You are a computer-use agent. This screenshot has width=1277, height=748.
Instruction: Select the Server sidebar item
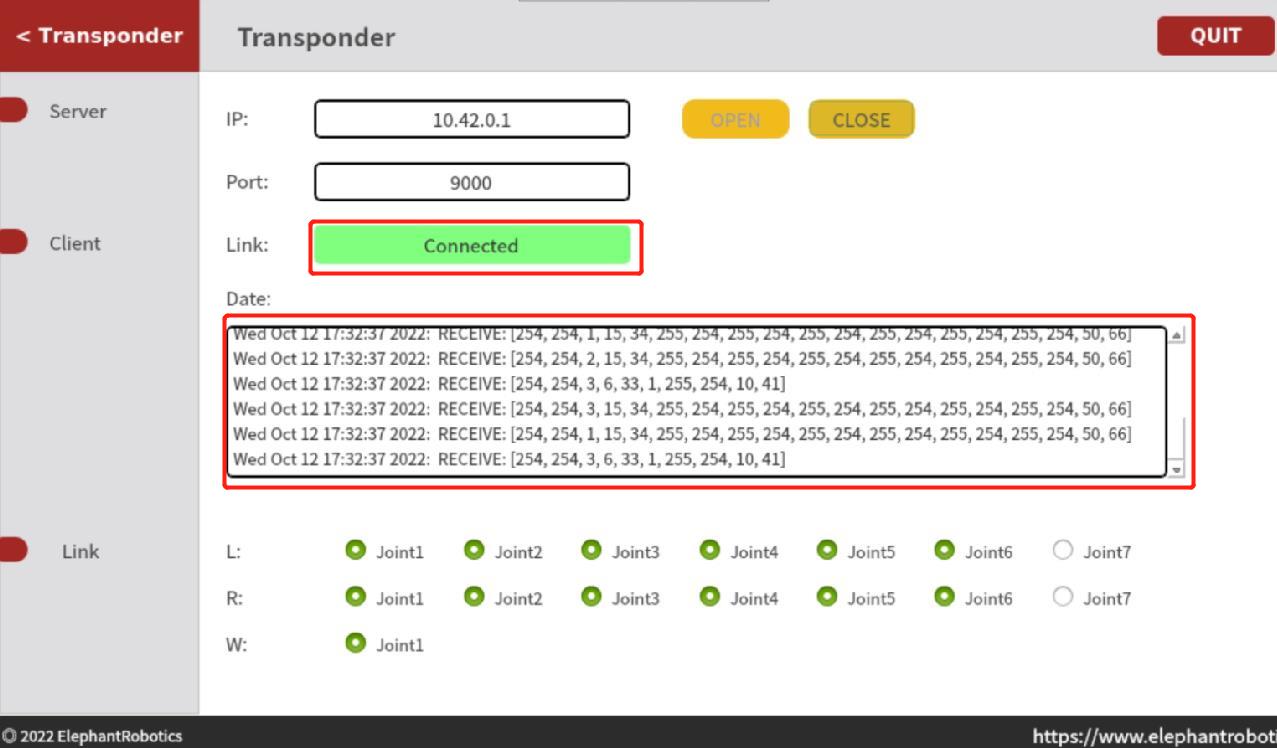coord(78,111)
